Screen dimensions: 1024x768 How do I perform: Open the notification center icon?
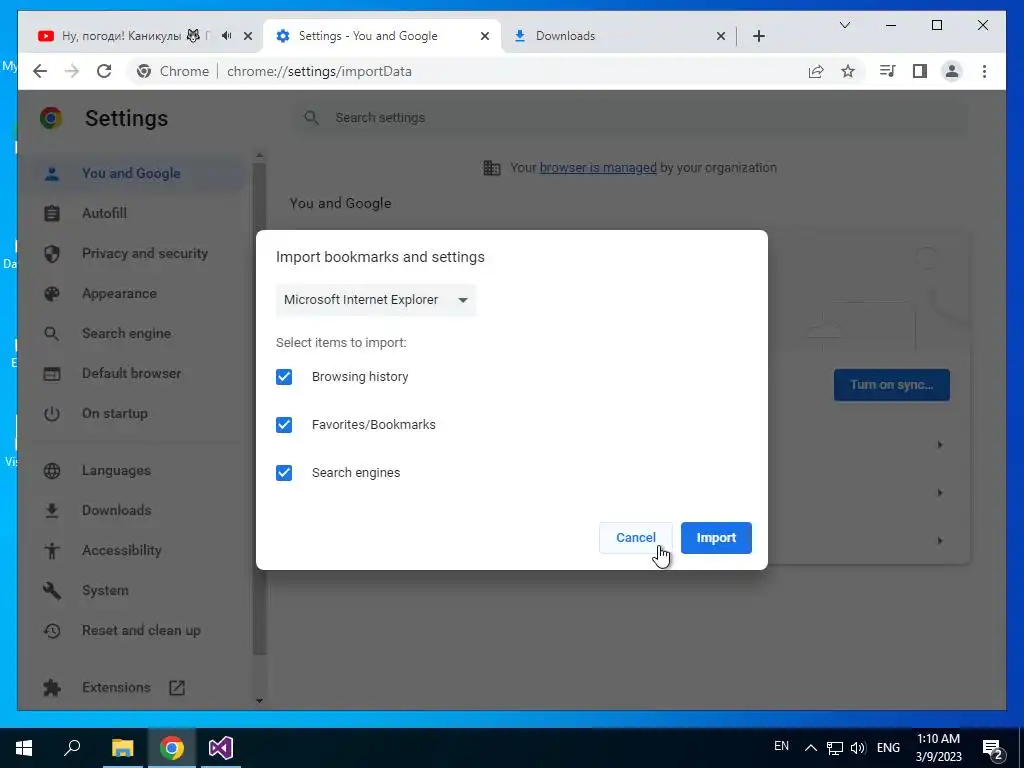(x=993, y=749)
